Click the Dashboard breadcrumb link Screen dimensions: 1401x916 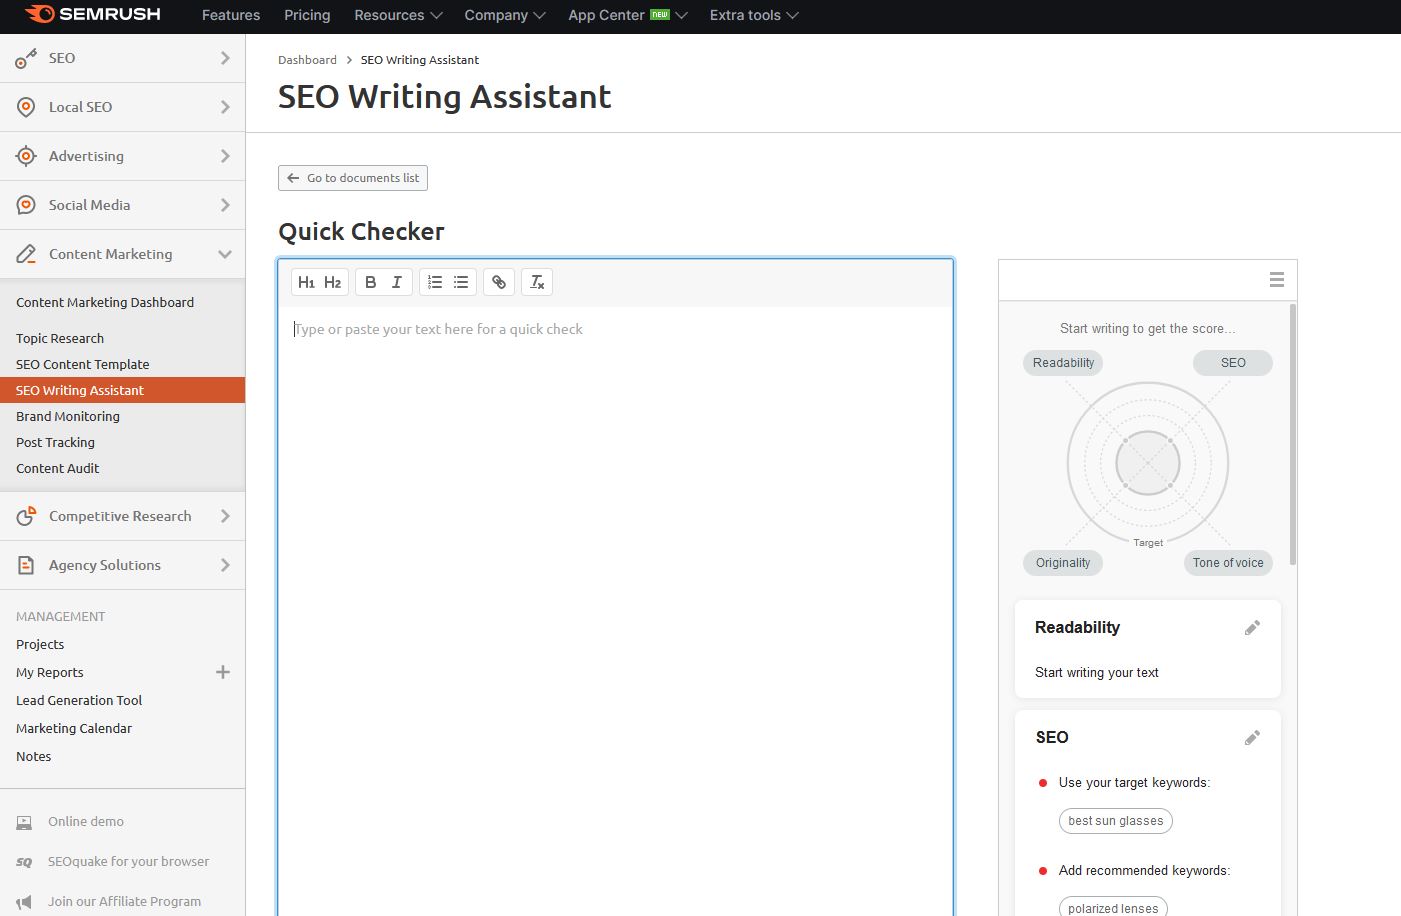pyautogui.click(x=307, y=60)
